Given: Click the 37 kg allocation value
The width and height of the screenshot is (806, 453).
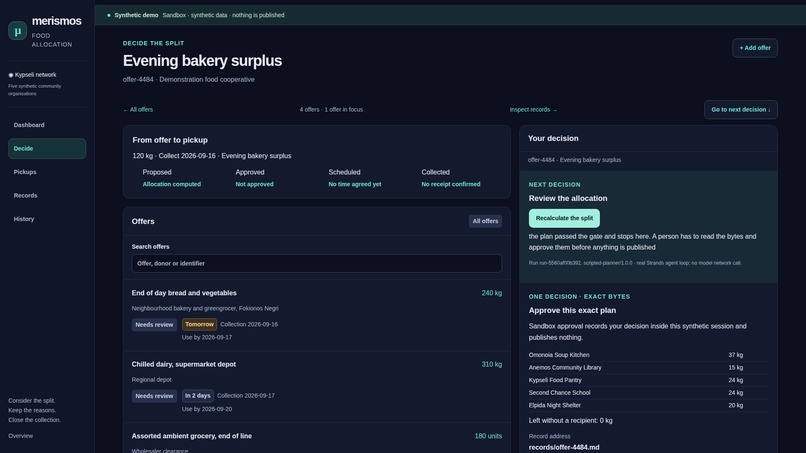Looking at the screenshot, I should coord(736,355).
